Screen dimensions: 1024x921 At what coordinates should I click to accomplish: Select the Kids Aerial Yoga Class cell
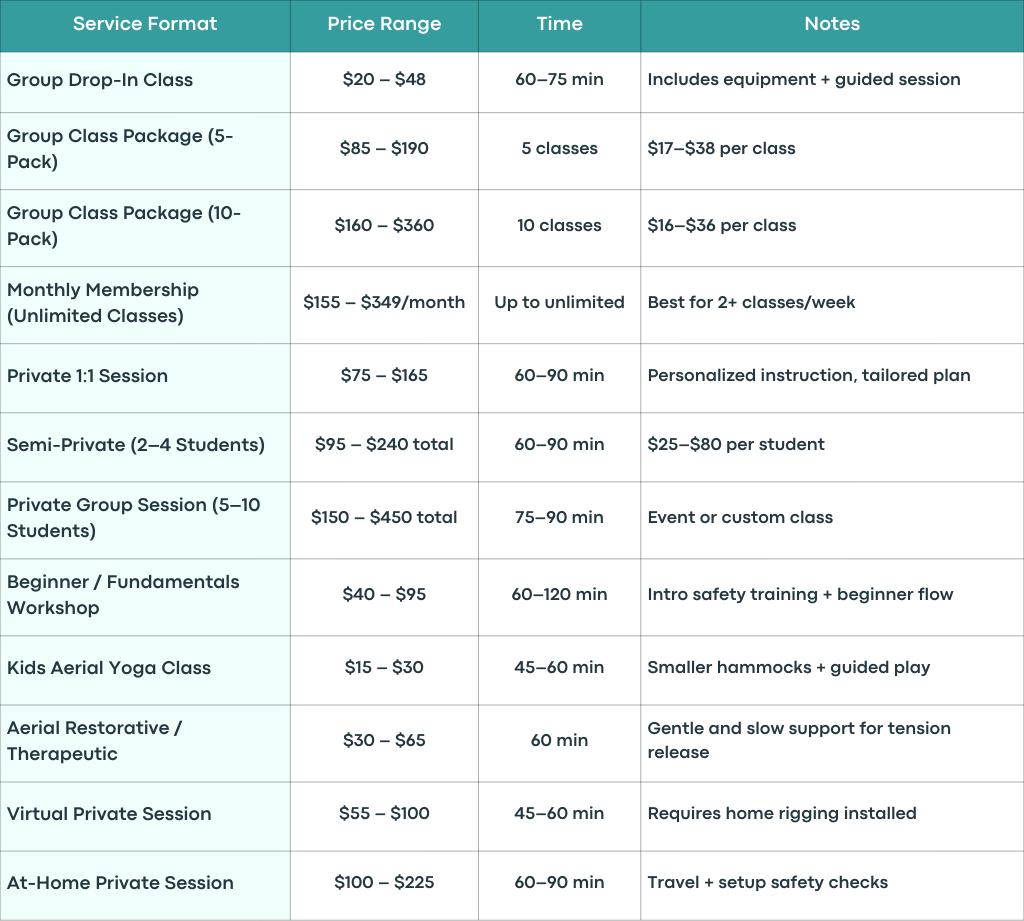145,668
